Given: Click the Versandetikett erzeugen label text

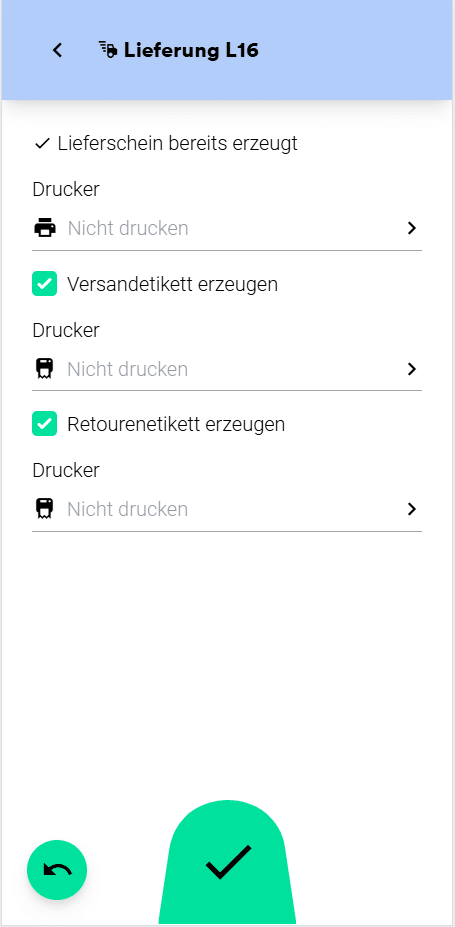Looking at the screenshot, I should (173, 284).
